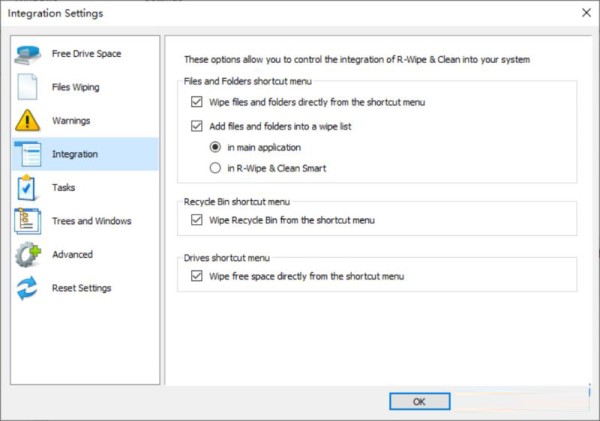The height and width of the screenshot is (421, 600).
Task: Select the in main application radio option
Action: pos(215,147)
